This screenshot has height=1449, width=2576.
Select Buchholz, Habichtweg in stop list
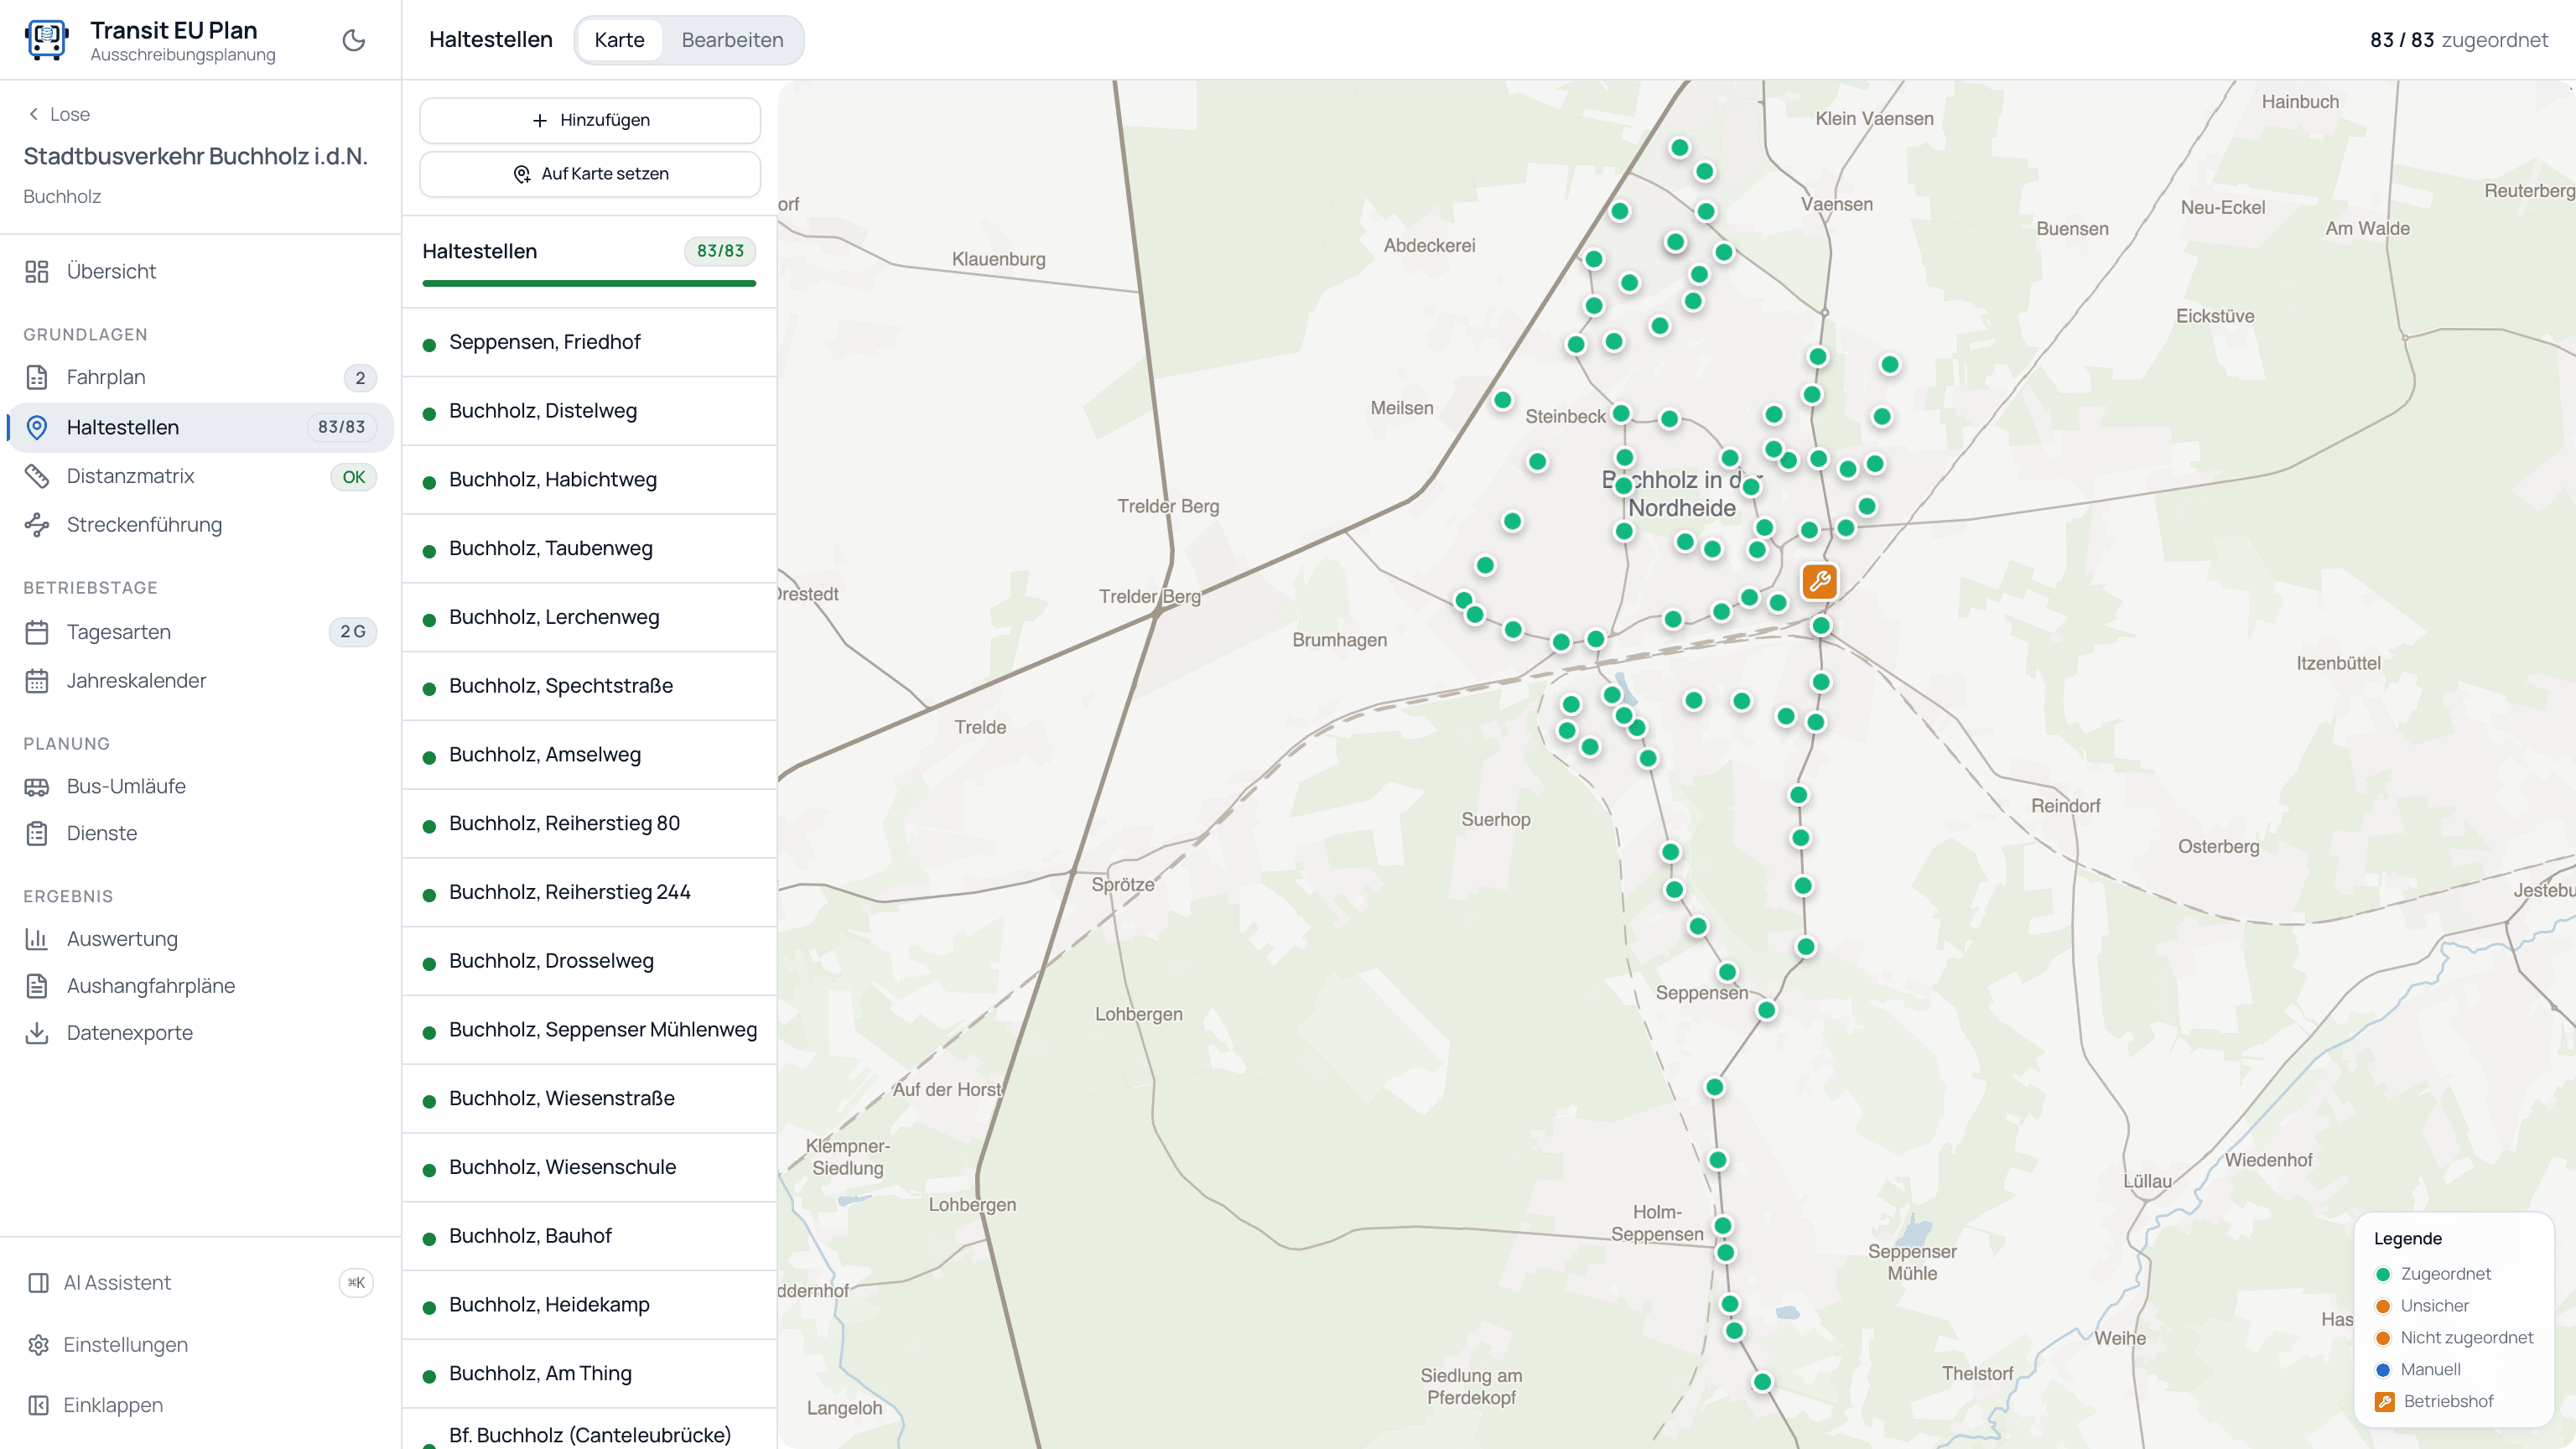click(x=589, y=480)
